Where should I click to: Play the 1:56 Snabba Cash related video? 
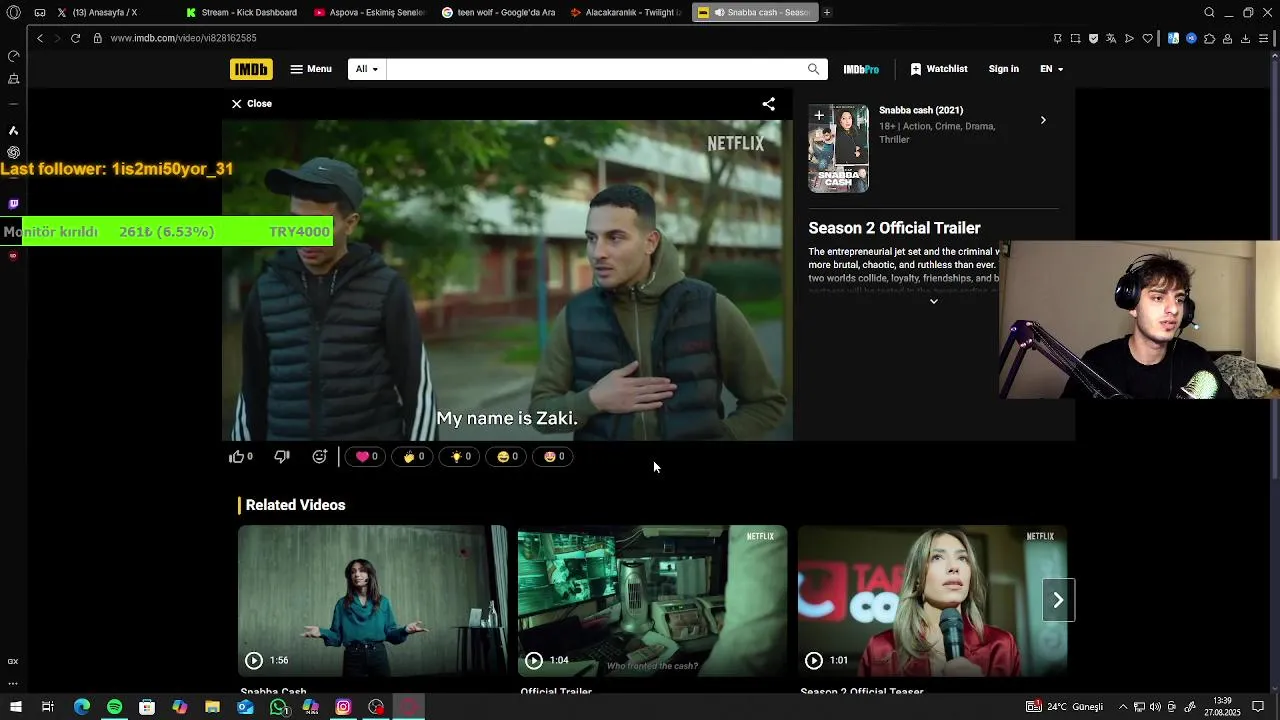372,601
